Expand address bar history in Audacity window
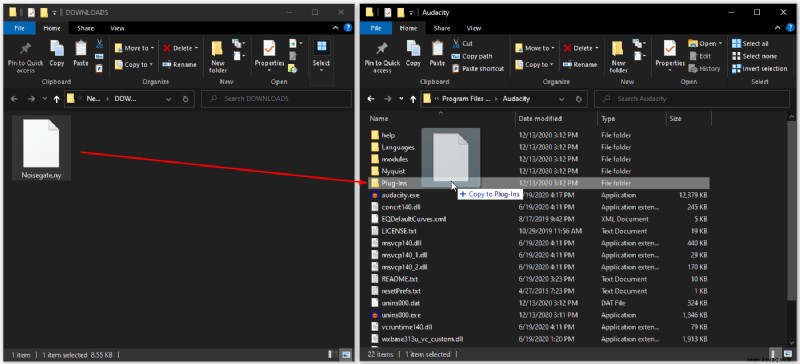Screen dimensions: 800x364 click(x=562, y=99)
